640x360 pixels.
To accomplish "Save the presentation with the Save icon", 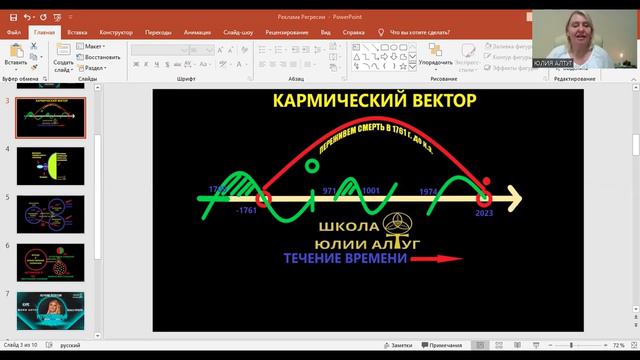I will pos(13,17).
